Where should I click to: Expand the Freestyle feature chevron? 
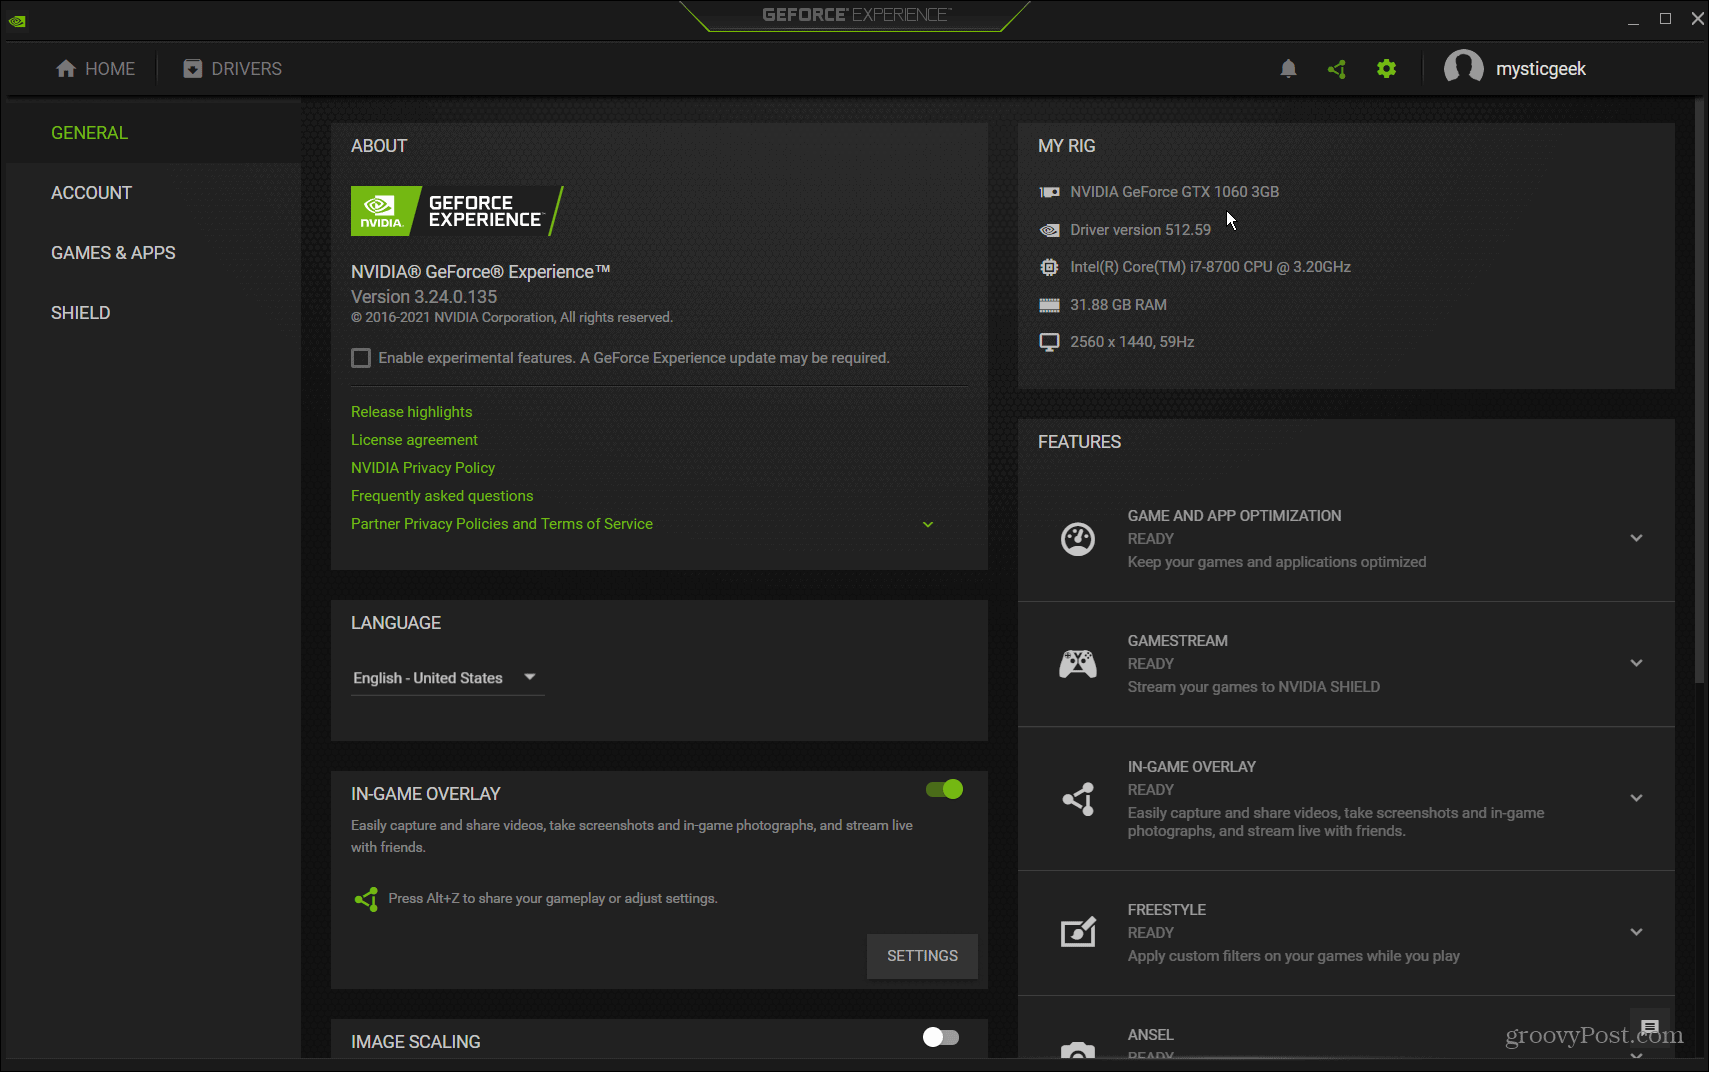click(1636, 932)
